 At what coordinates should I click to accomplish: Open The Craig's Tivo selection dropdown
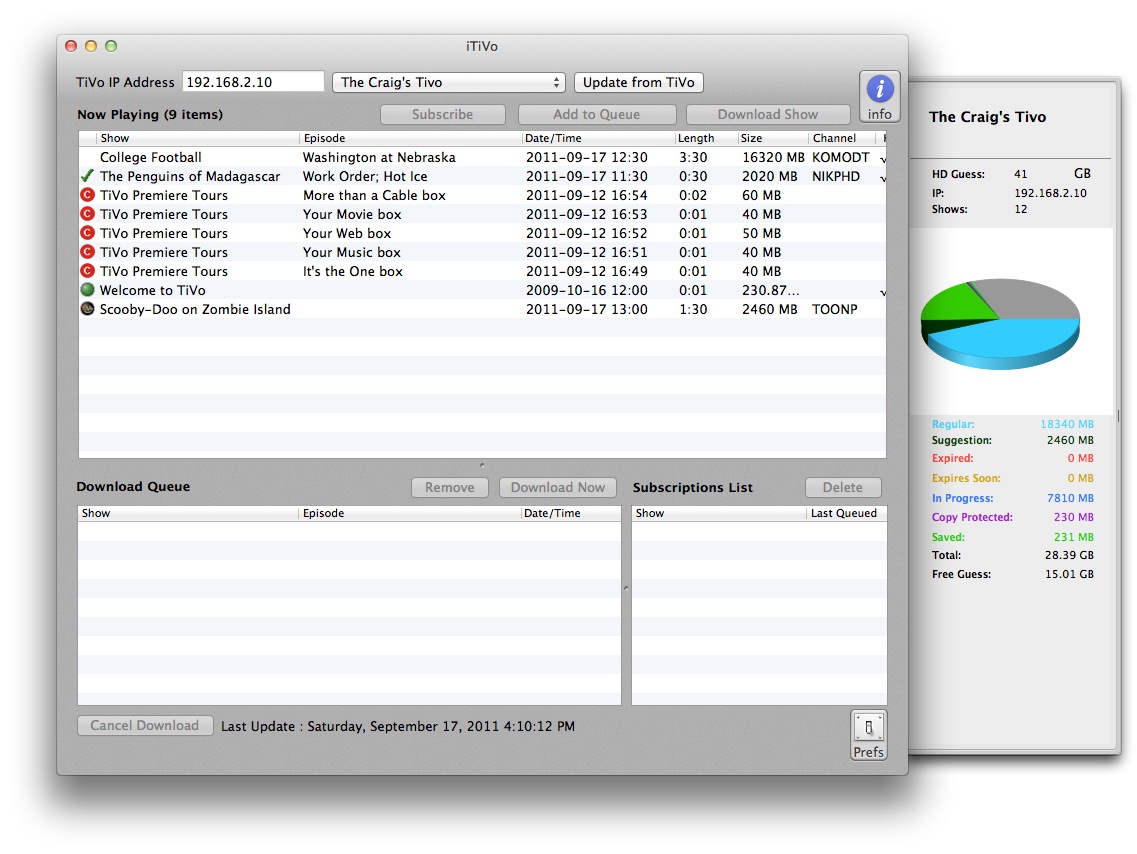coord(447,82)
